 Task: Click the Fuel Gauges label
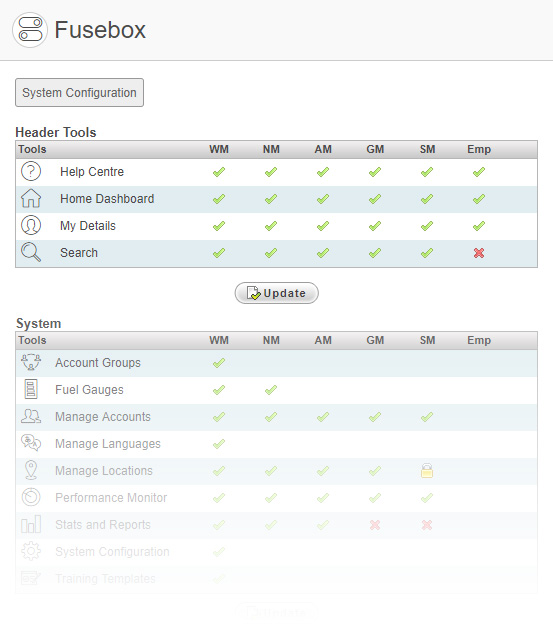coord(89,390)
